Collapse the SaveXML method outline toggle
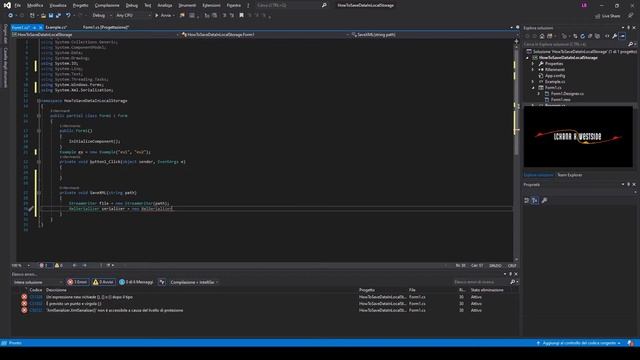640x360 pixels. tap(39, 193)
